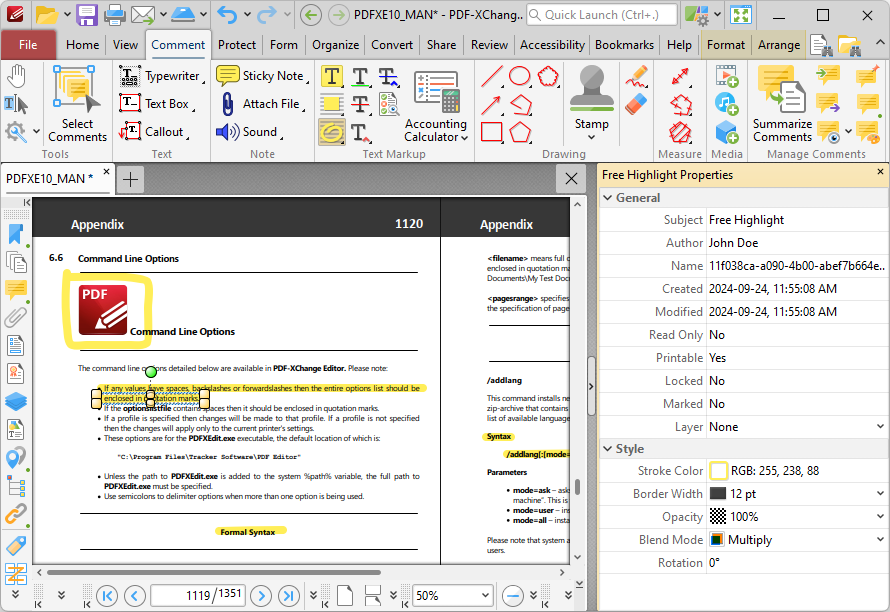Image resolution: width=890 pixels, height=612 pixels.
Task: Open the Layer dropdown
Action: click(880, 426)
